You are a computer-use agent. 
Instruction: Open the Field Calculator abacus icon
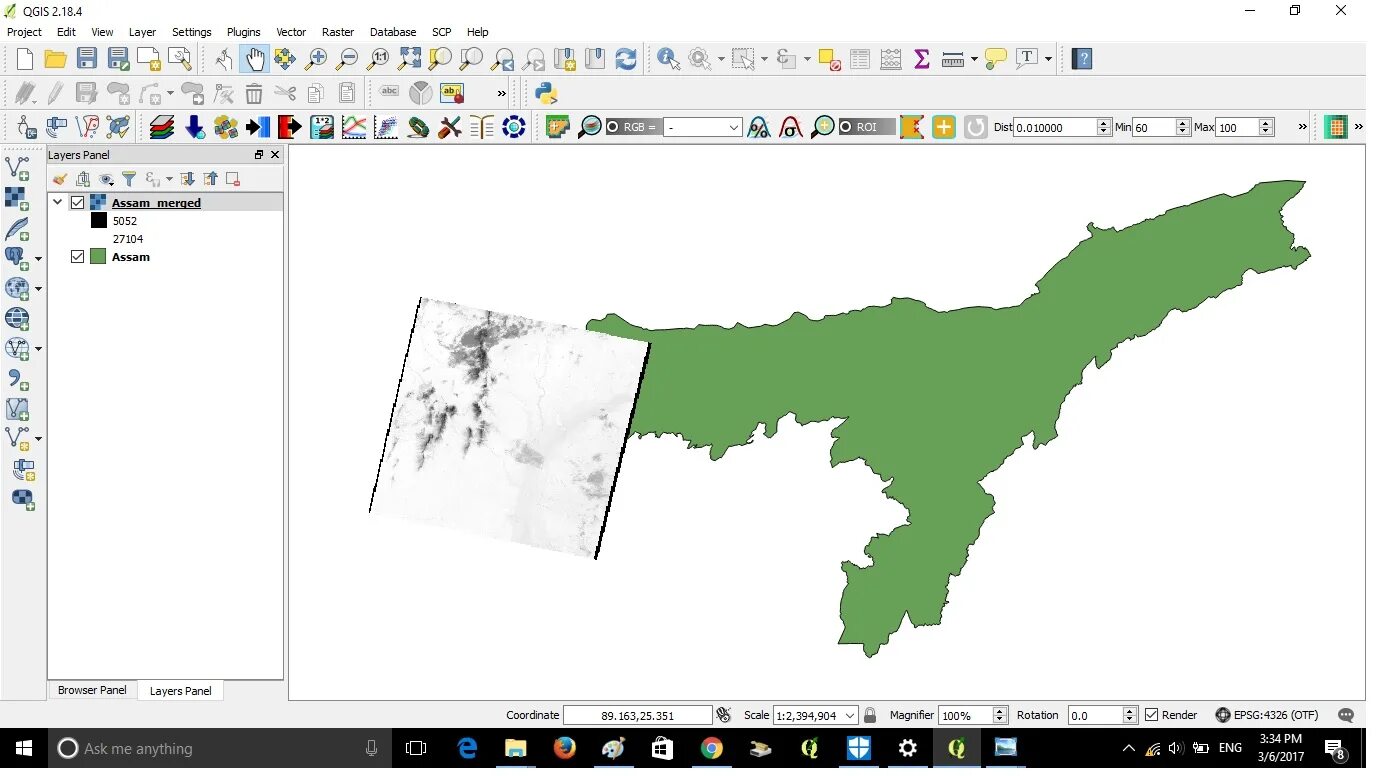(891, 59)
